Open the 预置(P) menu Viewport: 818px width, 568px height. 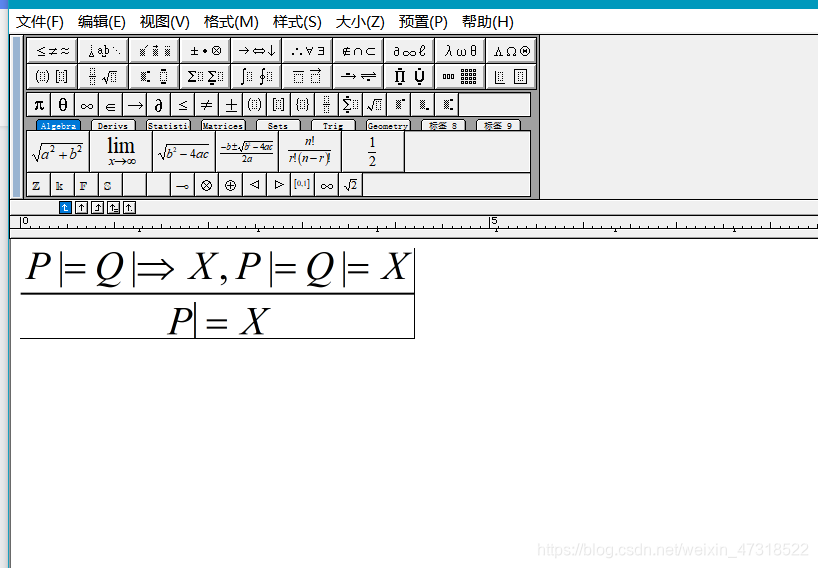click(423, 22)
